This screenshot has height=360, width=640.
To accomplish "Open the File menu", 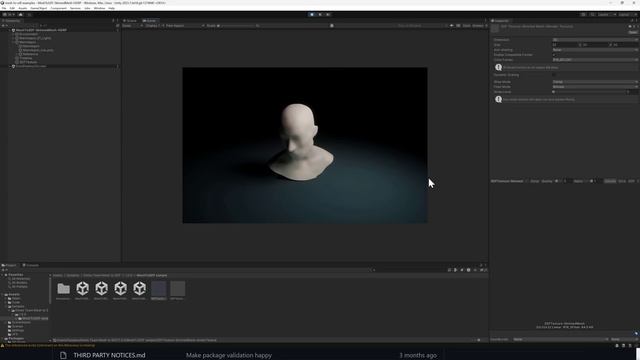I will (4, 8).
